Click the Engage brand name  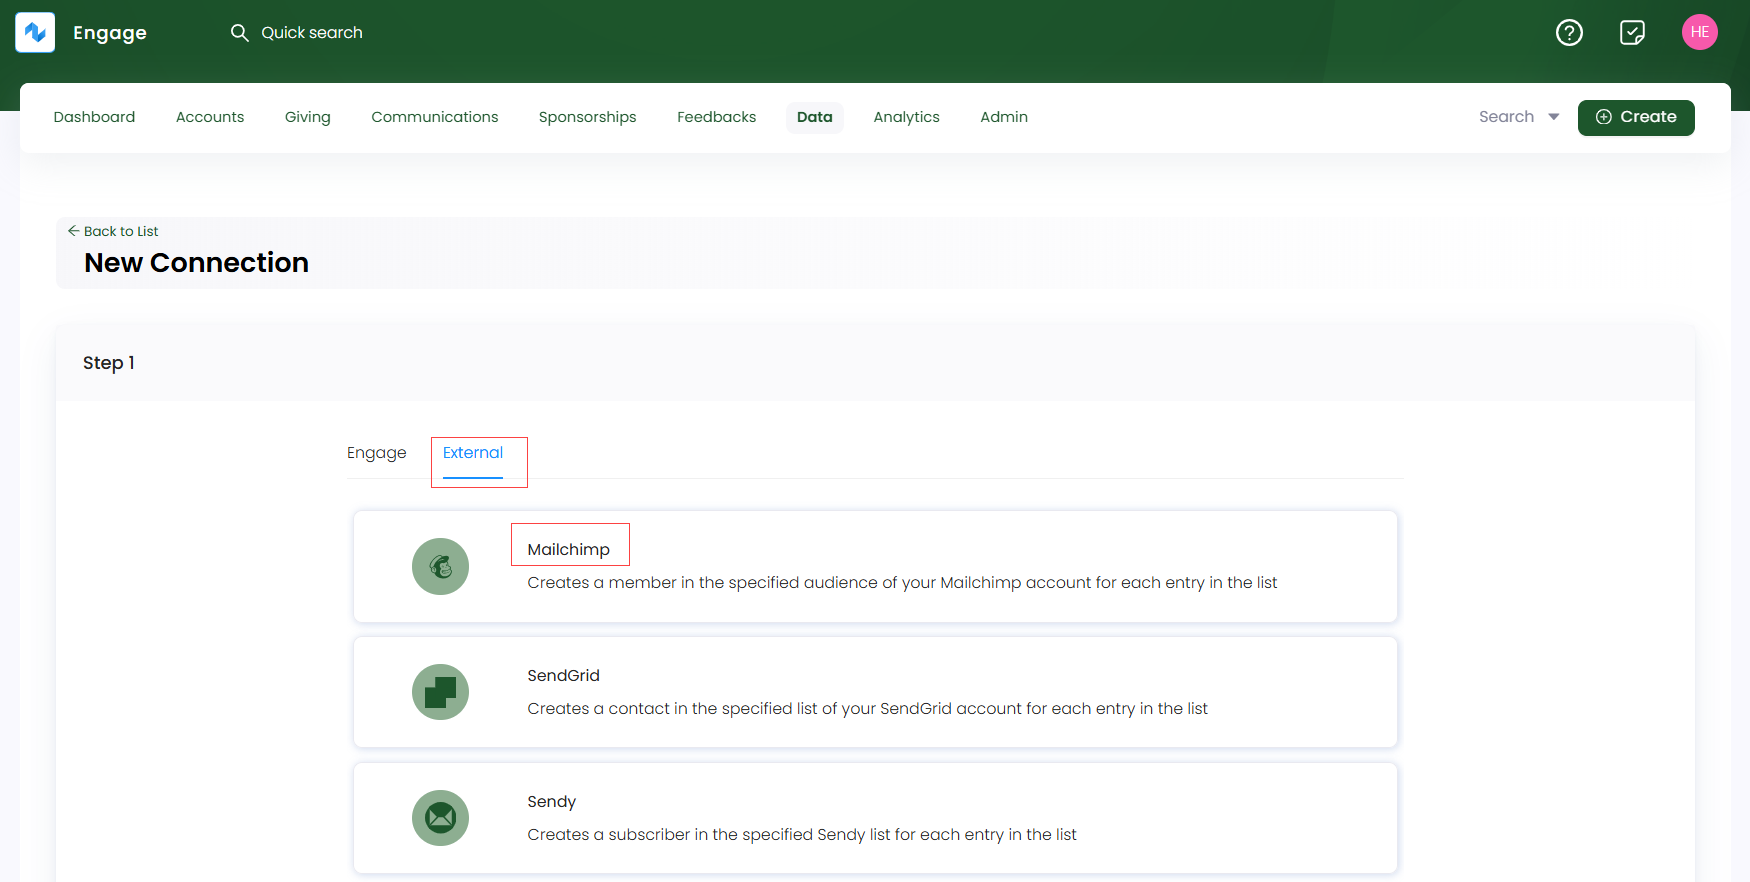coord(110,33)
